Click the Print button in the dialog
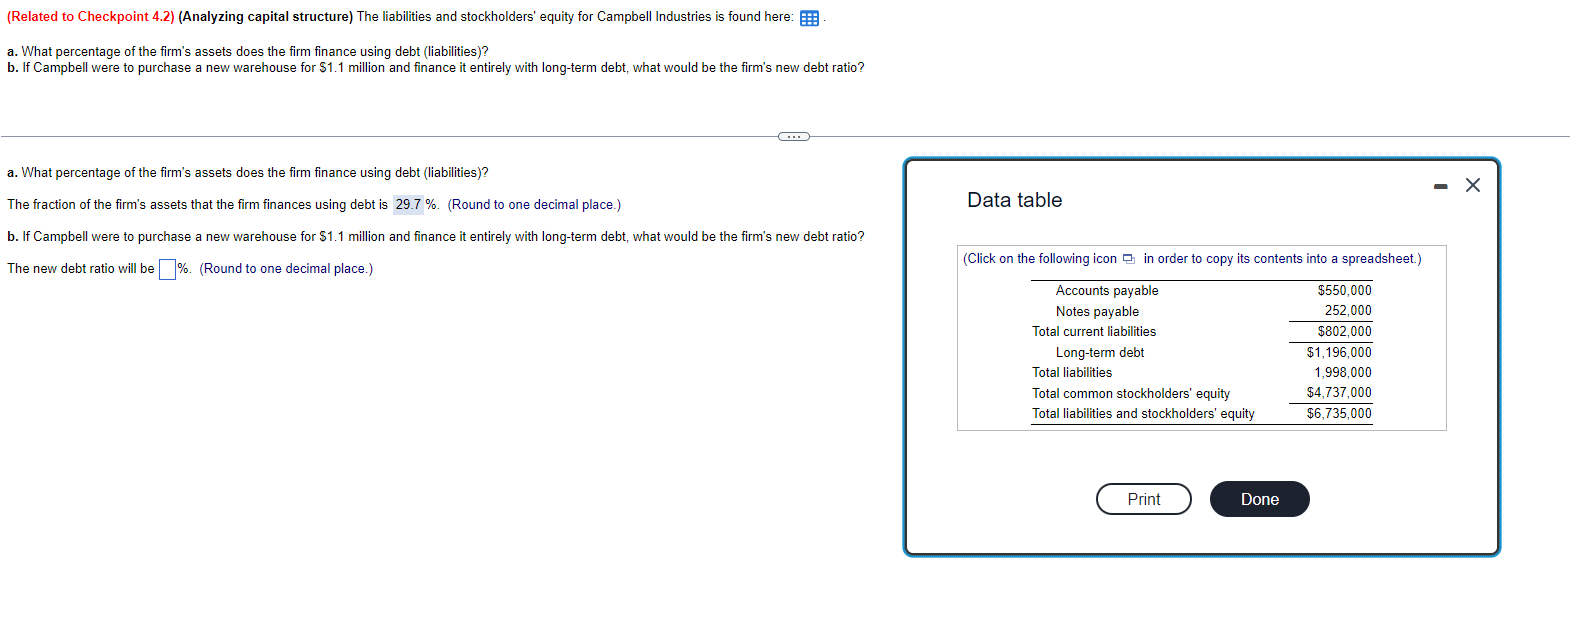 [x=1143, y=498]
